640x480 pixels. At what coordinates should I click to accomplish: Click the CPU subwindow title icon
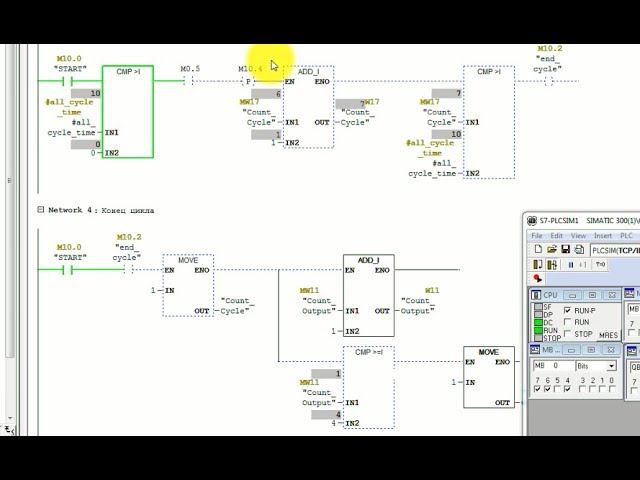[x=536, y=295]
